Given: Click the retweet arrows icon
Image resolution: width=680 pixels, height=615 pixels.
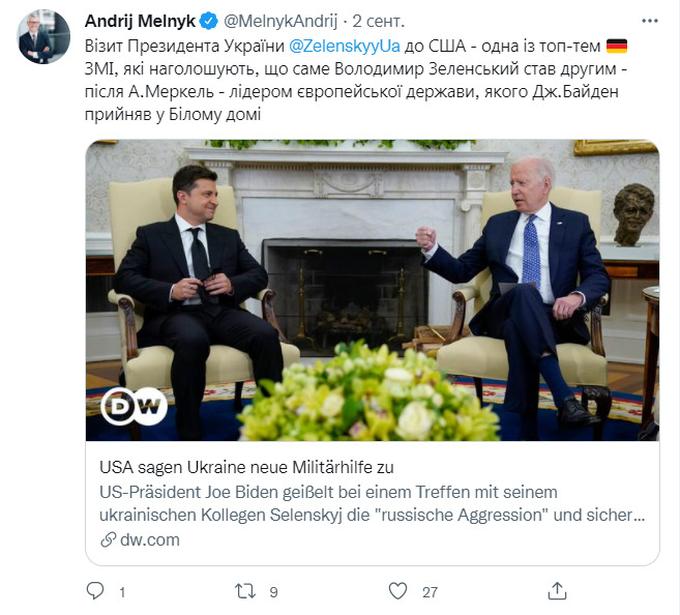Looking at the screenshot, I should (x=245, y=591).
